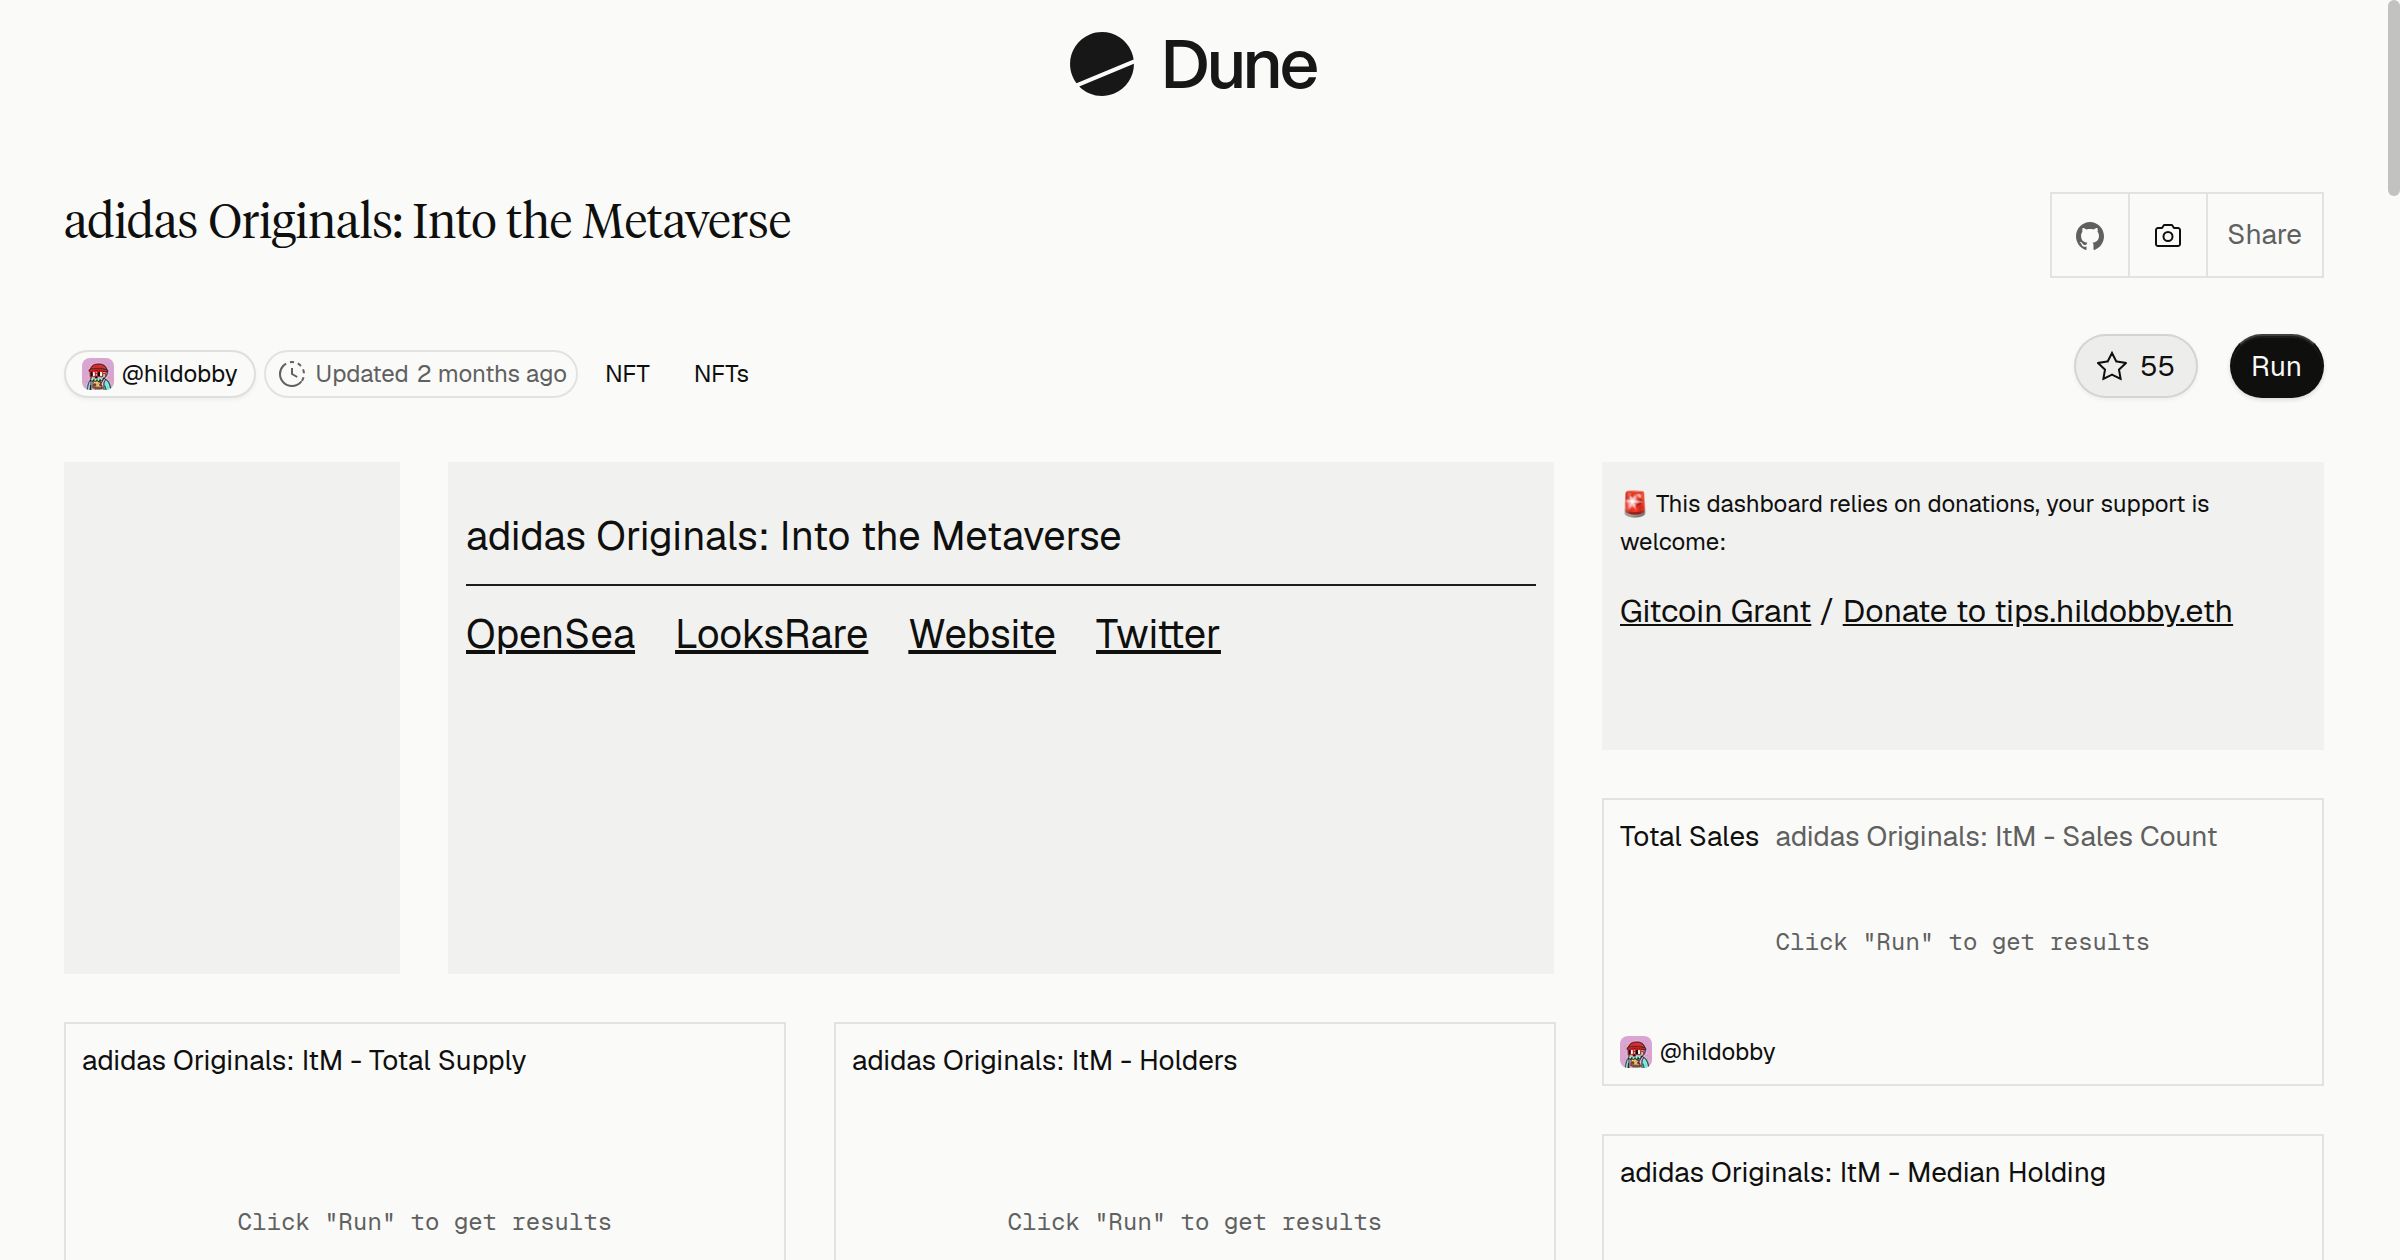Click the Dune logo icon

[x=1102, y=64]
